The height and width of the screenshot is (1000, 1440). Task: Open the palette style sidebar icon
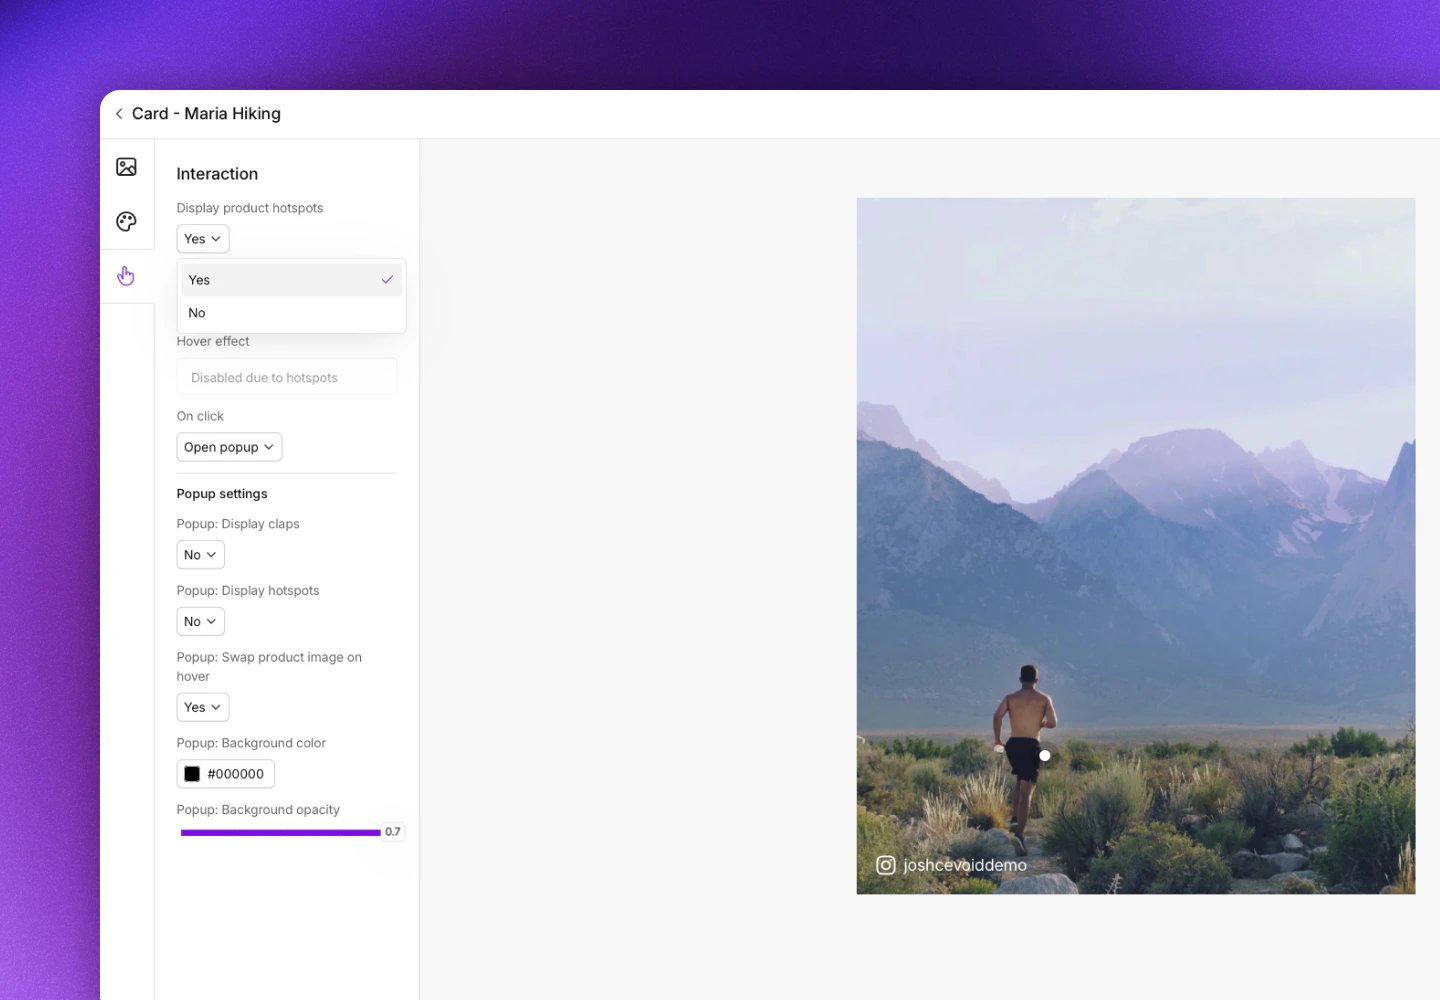coord(126,222)
